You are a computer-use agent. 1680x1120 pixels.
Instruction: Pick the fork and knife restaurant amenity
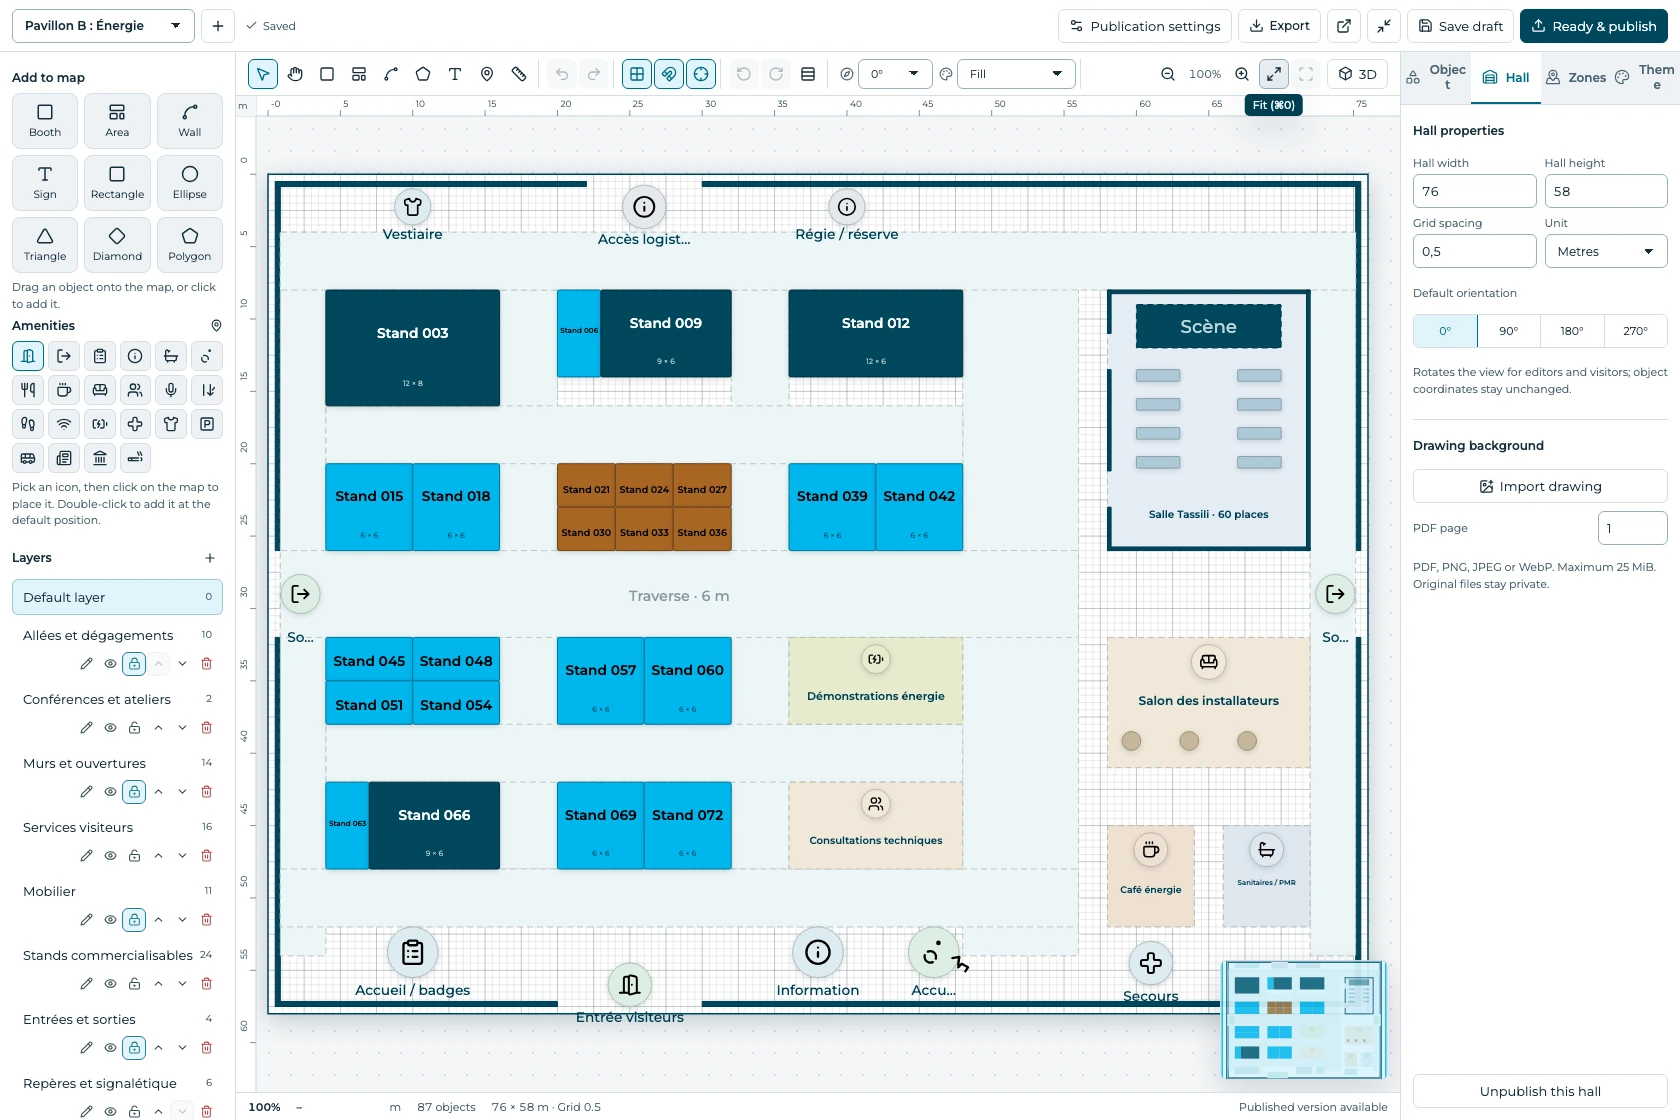click(x=28, y=390)
